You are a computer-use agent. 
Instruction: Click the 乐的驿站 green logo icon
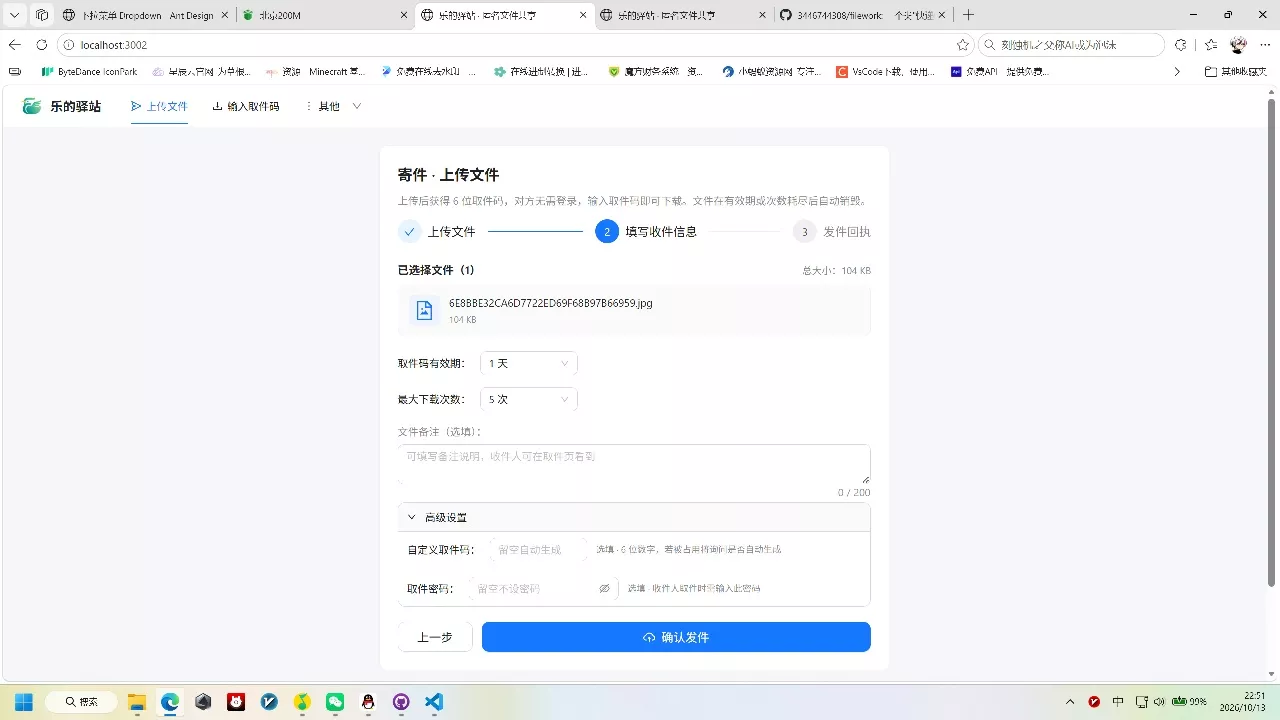[x=32, y=106]
